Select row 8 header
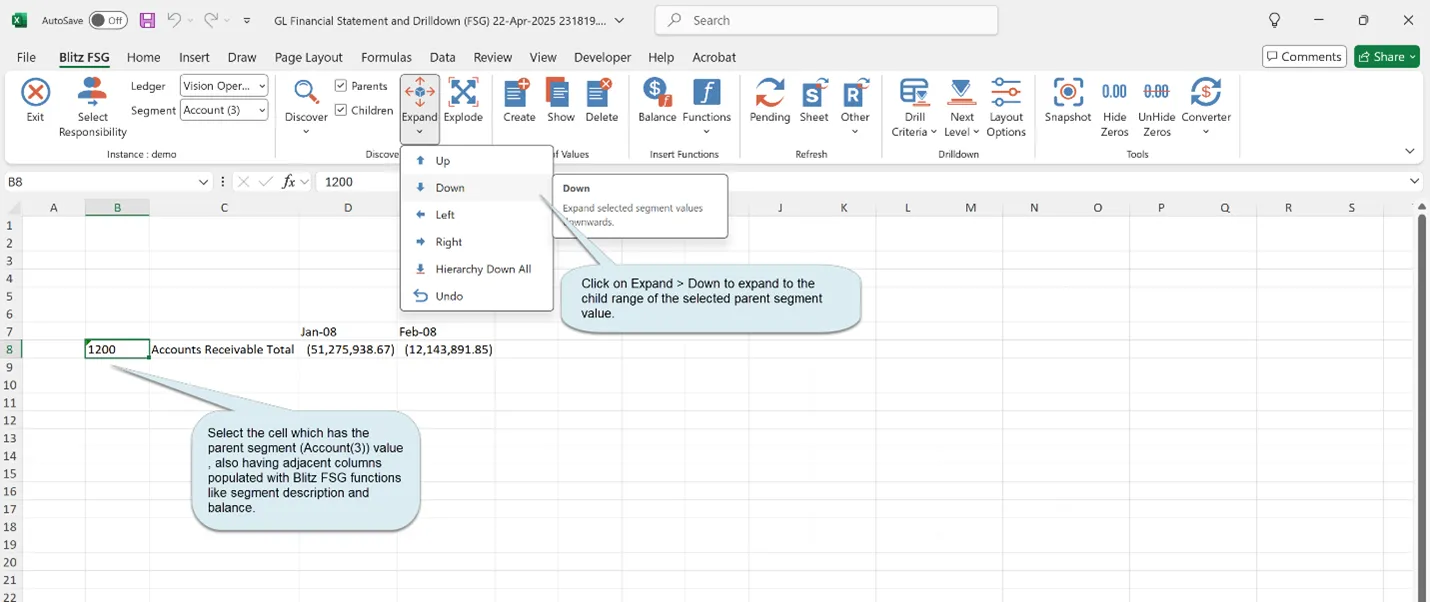 point(10,349)
